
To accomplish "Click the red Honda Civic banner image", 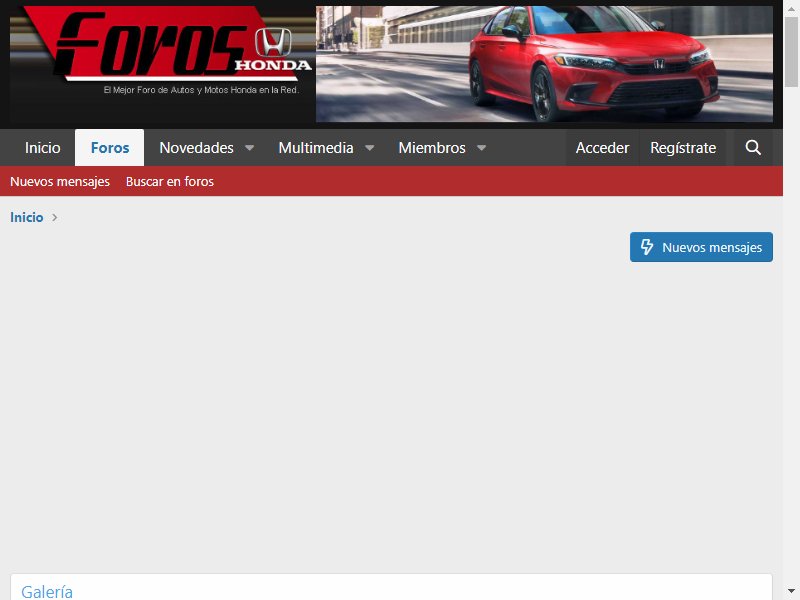I will tap(544, 64).
